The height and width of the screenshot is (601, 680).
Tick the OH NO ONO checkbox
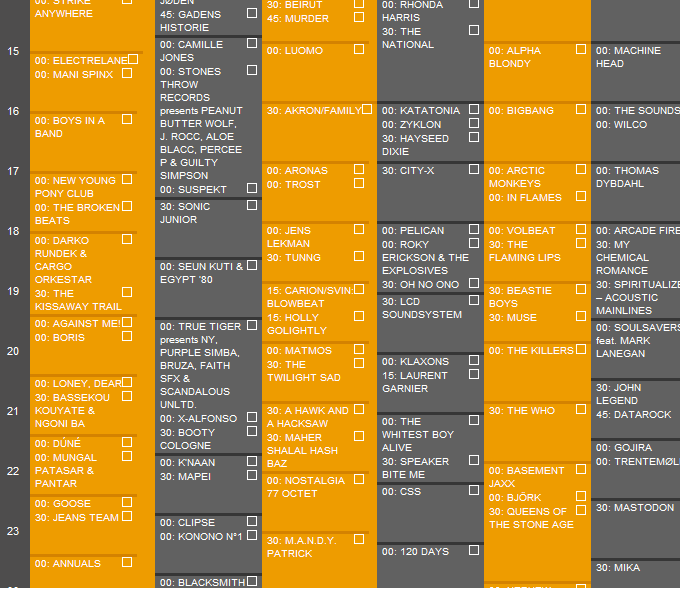coord(474,283)
